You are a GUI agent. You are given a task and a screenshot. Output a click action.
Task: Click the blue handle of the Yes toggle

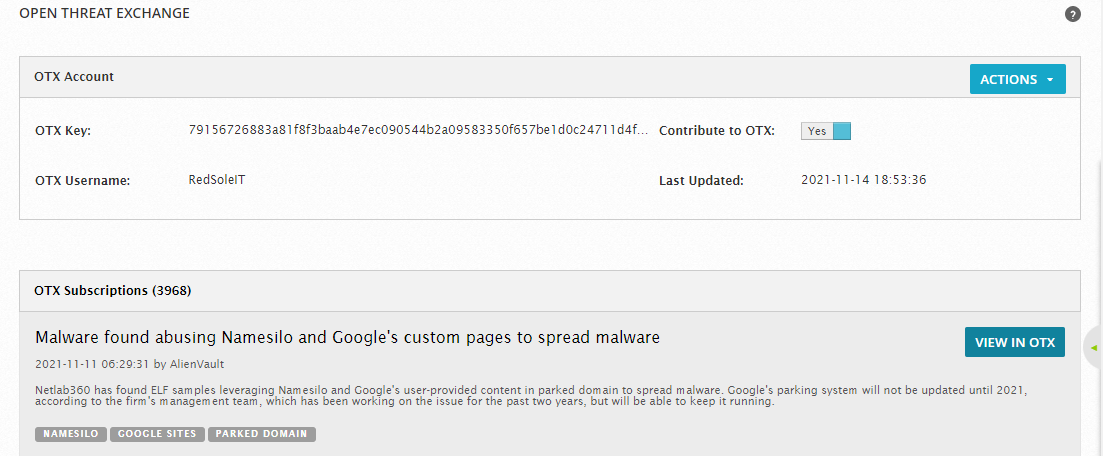pos(842,131)
